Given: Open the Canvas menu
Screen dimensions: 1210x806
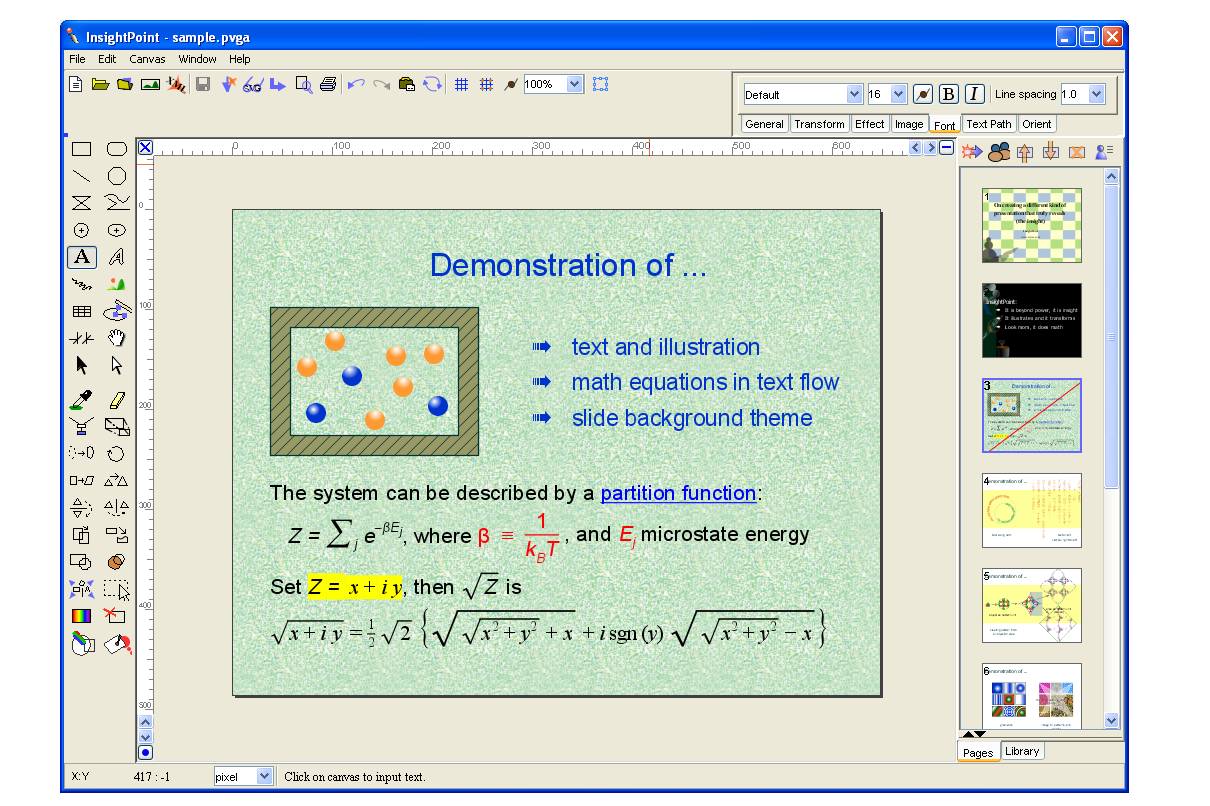Looking at the screenshot, I should (147, 59).
